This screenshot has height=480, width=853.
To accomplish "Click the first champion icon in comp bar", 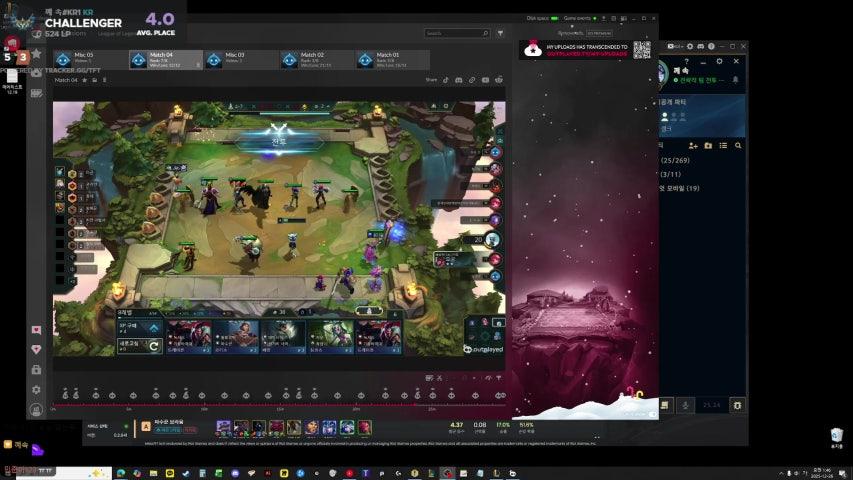I will click(x=223, y=428).
